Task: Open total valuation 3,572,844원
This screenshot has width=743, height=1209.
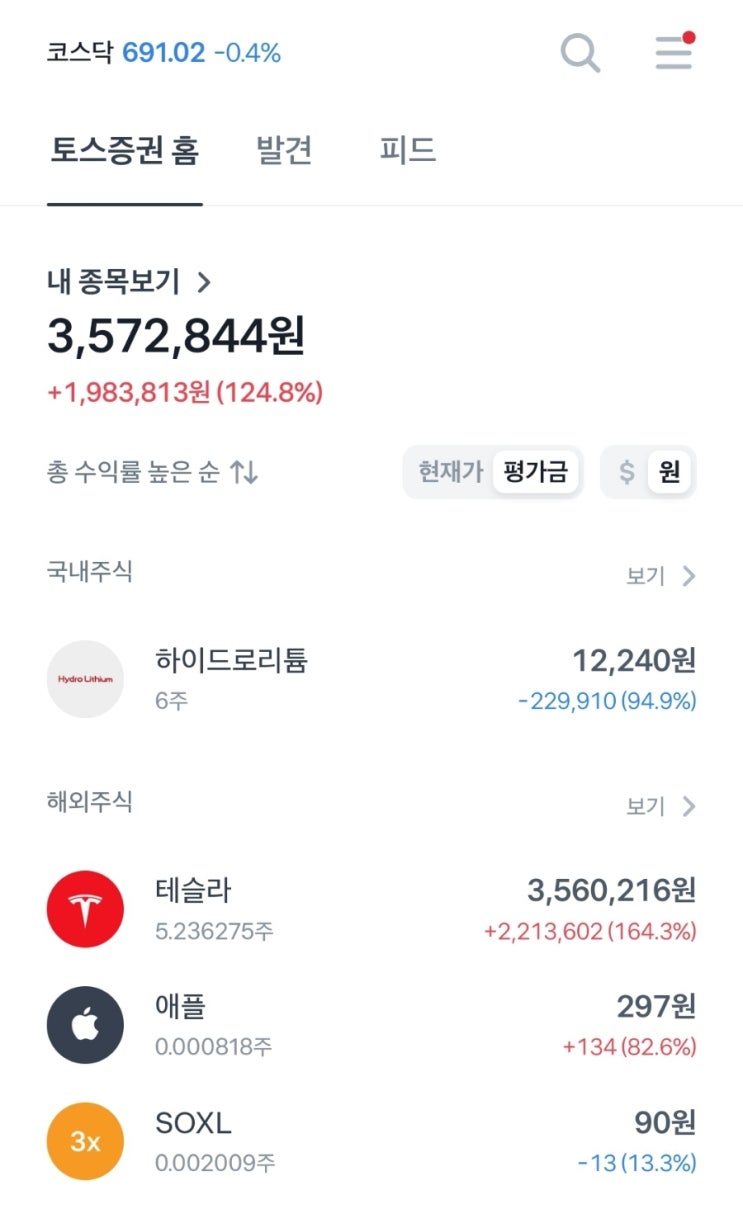Action: [x=176, y=337]
